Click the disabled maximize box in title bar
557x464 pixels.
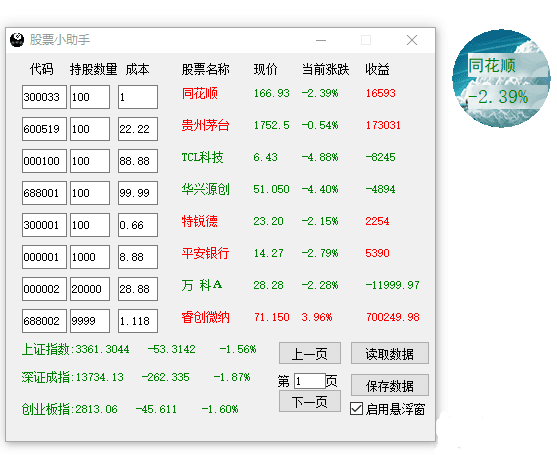point(366,40)
